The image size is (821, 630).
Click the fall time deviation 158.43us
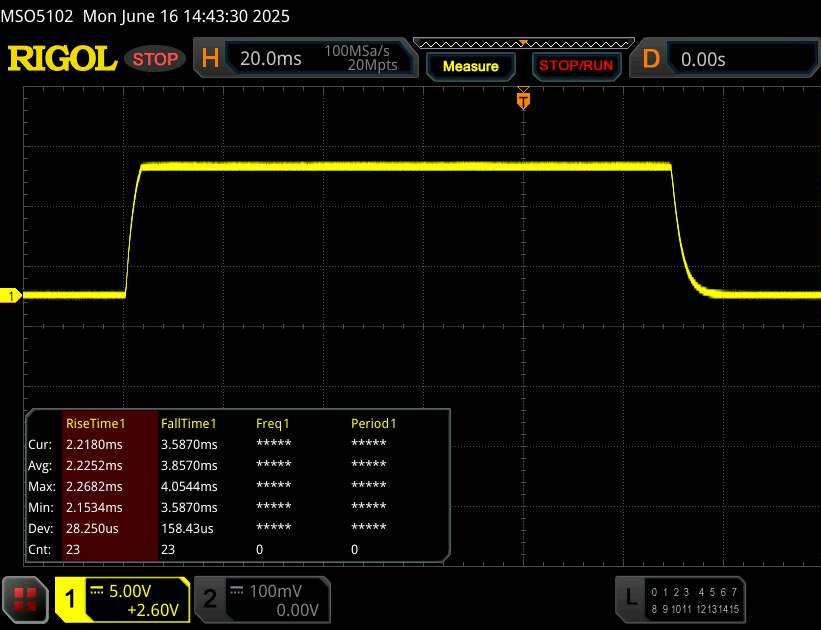click(187, 528)
